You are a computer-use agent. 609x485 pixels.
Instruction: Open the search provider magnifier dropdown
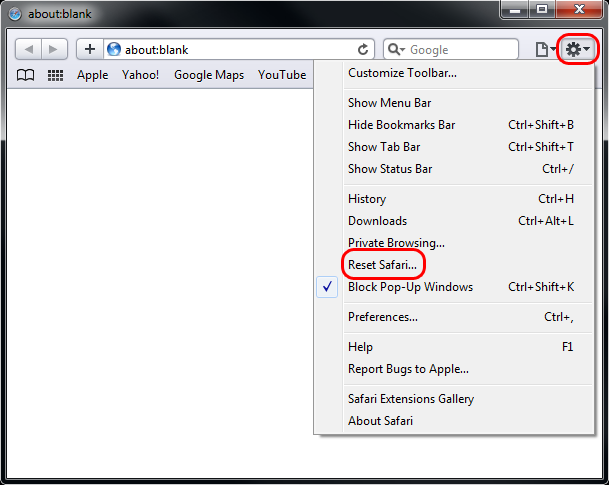pos(396,49)
